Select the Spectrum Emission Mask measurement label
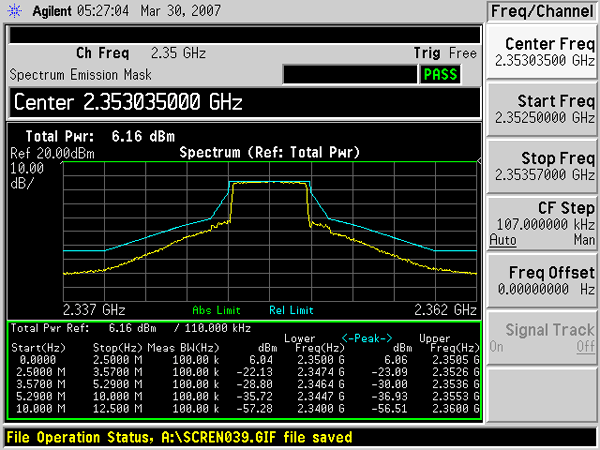This screenshot has height=450, width=600. coord(73,74)
